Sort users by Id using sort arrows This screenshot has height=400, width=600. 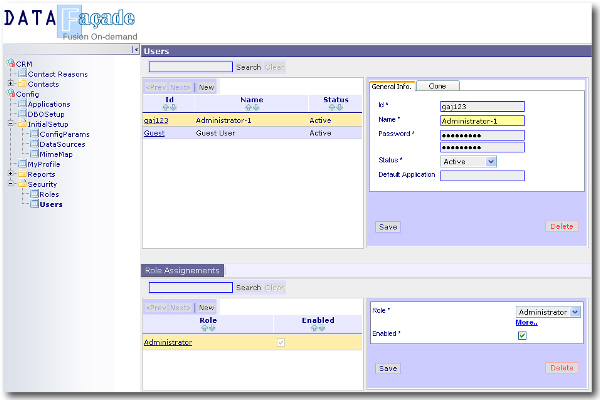click(170, 108)
